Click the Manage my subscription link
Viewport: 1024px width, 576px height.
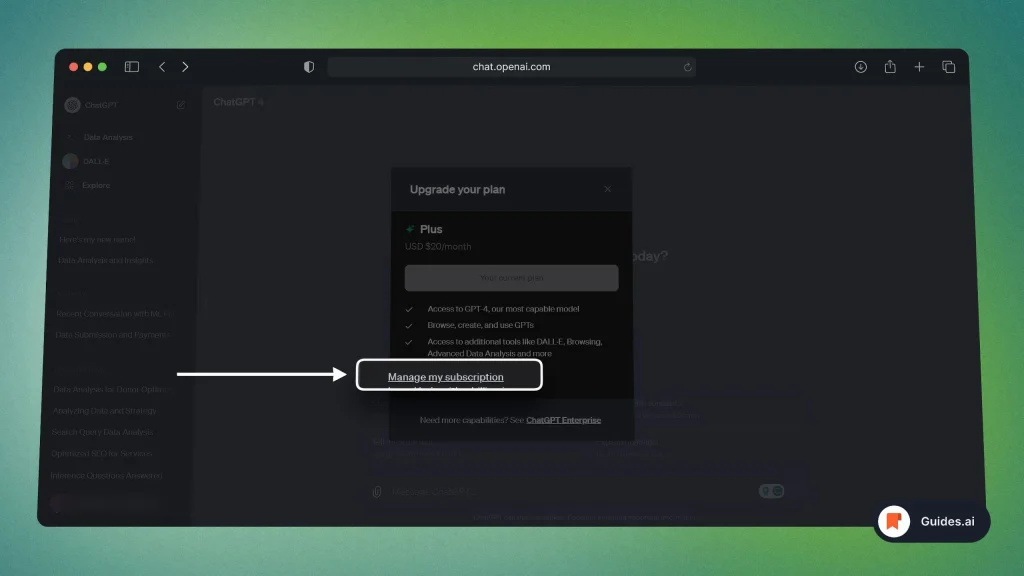[x=445, y=377]
